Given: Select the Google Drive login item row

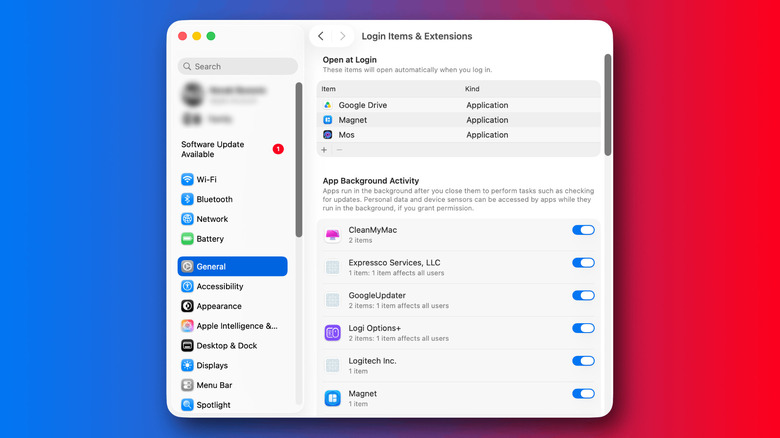Looking at the screenshot, I should [458, 105].
